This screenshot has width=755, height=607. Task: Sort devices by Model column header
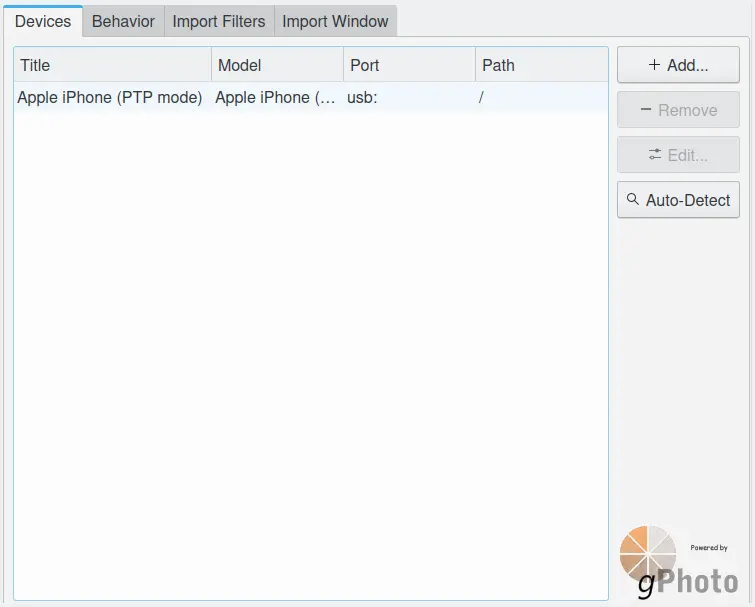click(277, 65)
